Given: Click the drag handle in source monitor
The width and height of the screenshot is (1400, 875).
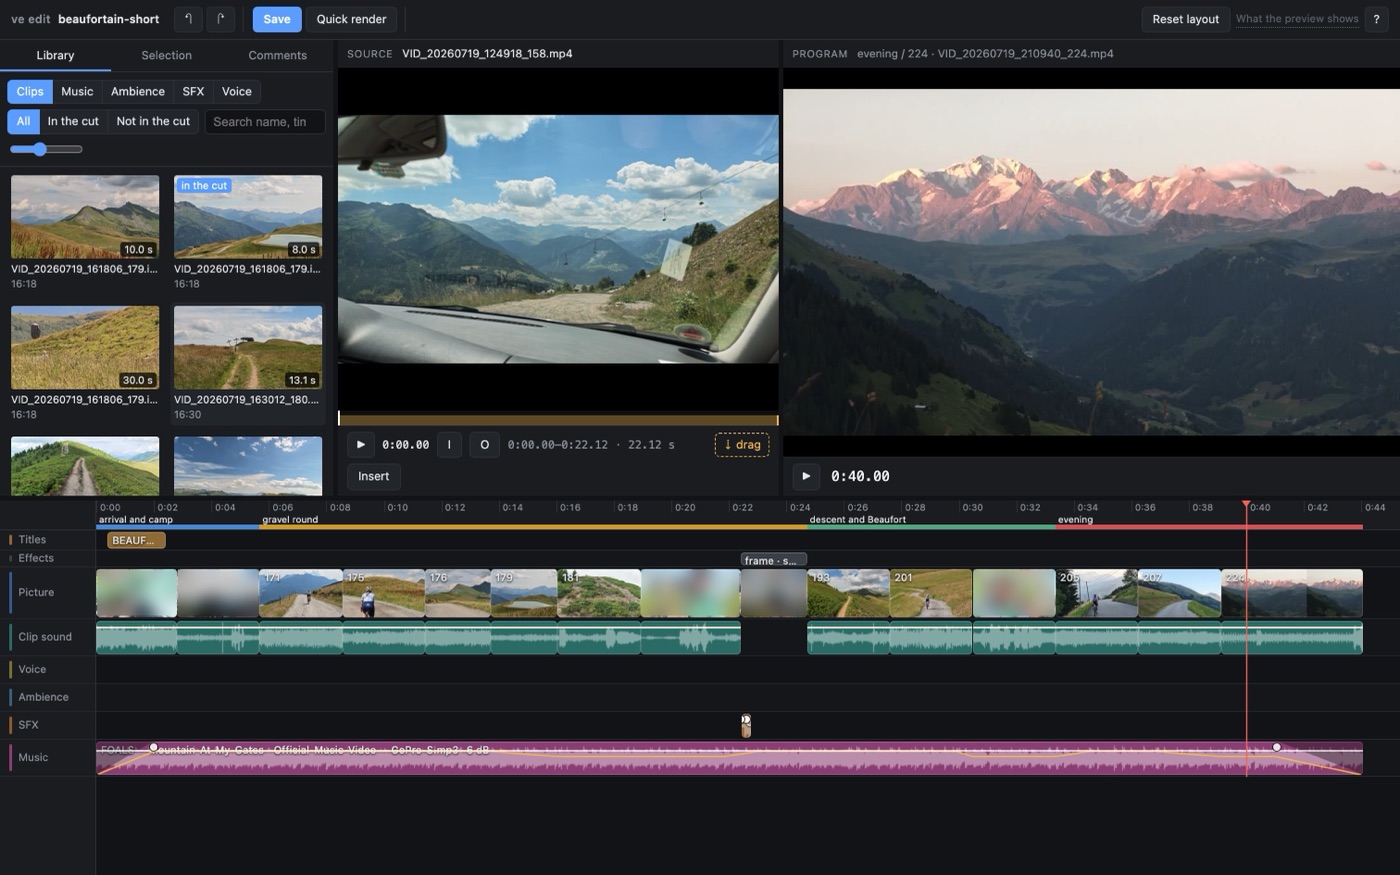Looking at the screenshot, I should pos(742,445).
